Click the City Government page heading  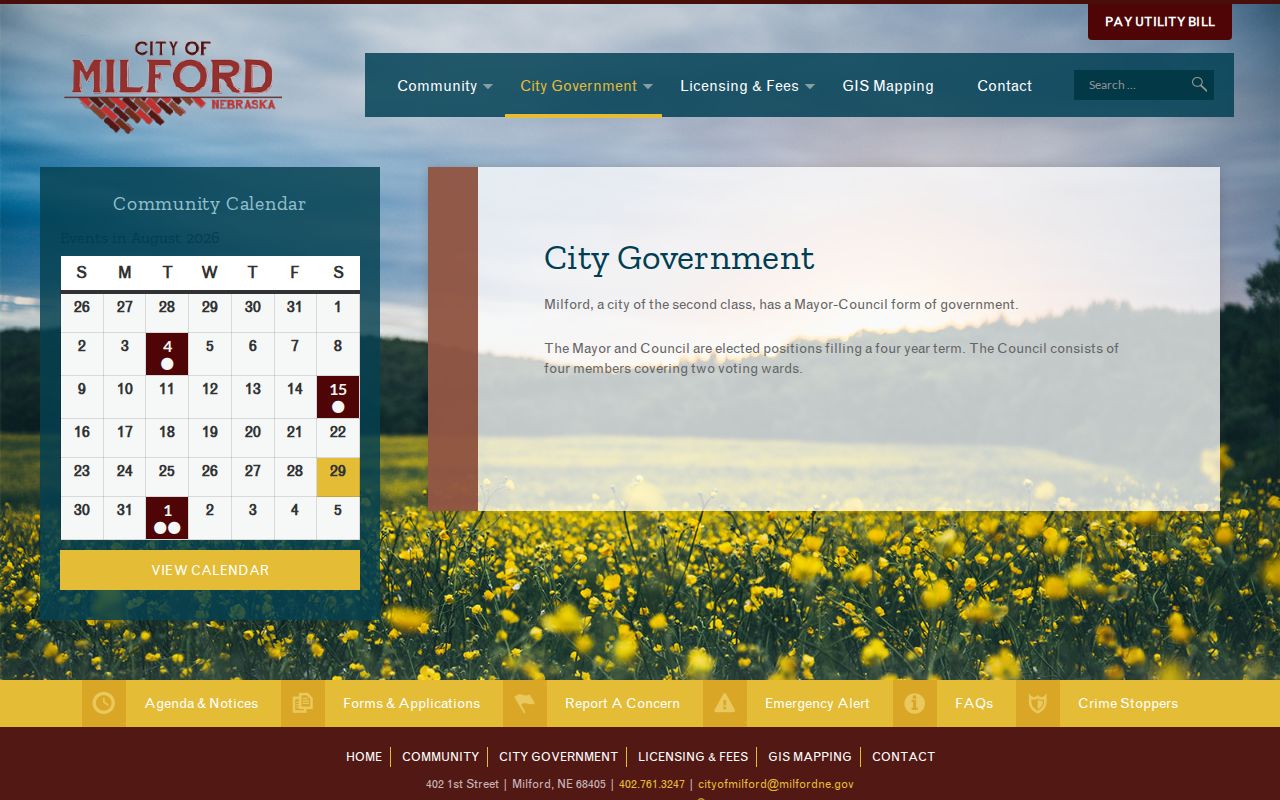(x=679, y=258)
